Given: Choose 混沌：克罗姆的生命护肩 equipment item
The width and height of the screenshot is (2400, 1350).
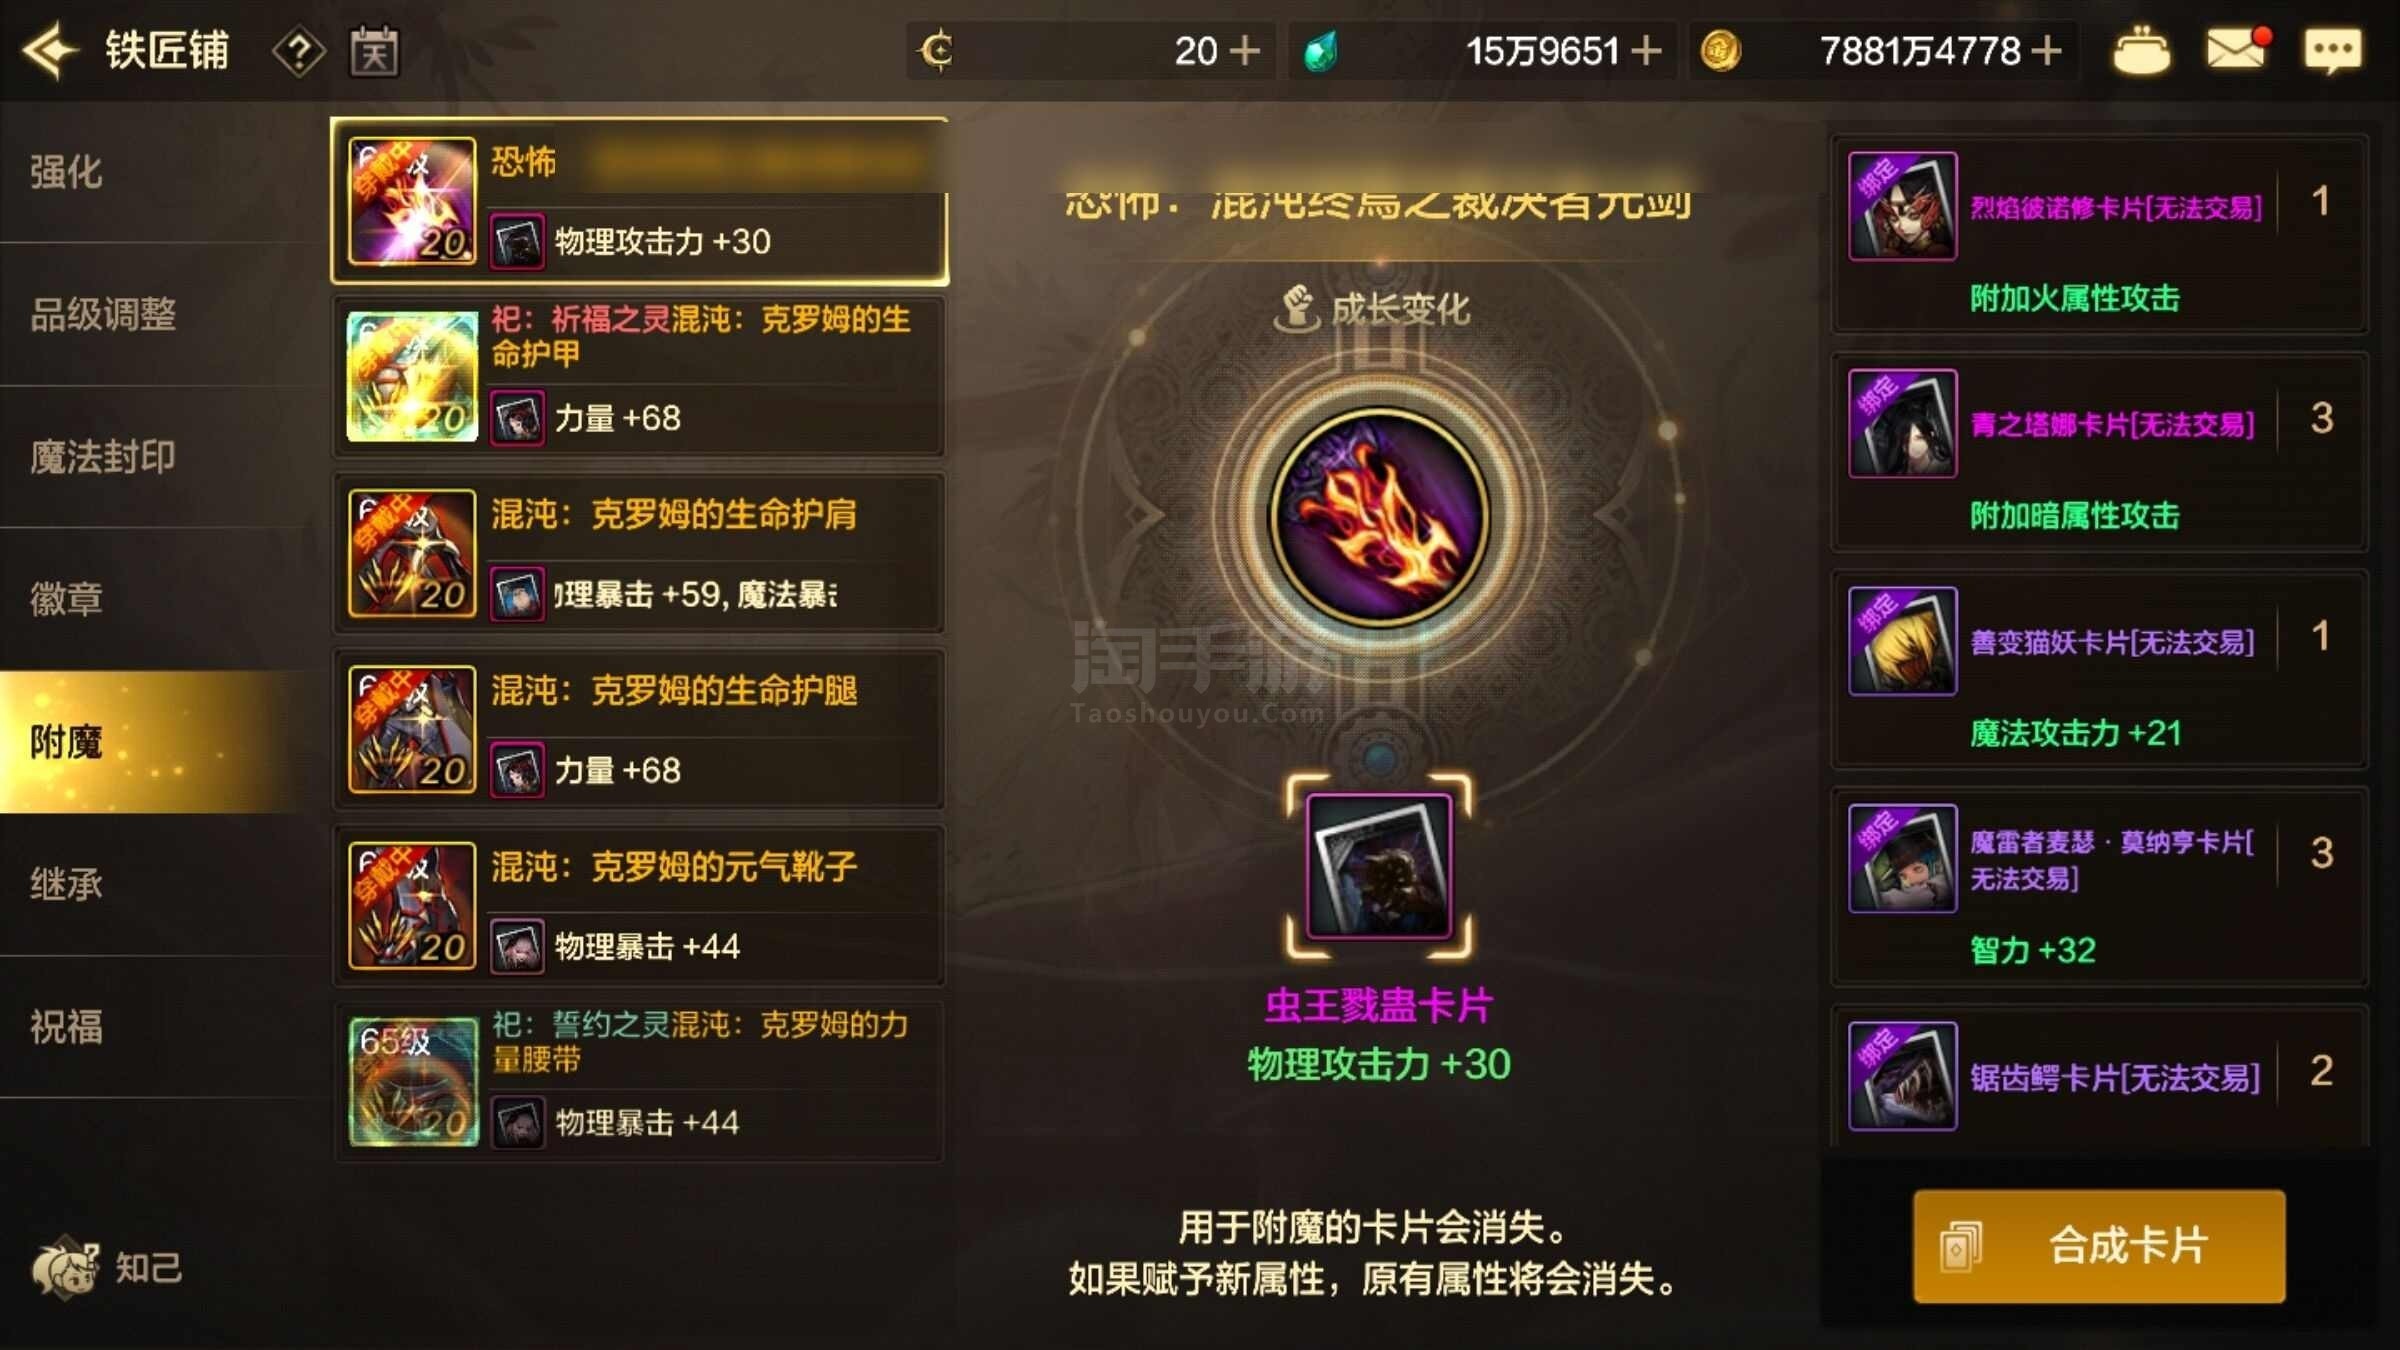Looking at the screenshot, I should 639,554.
